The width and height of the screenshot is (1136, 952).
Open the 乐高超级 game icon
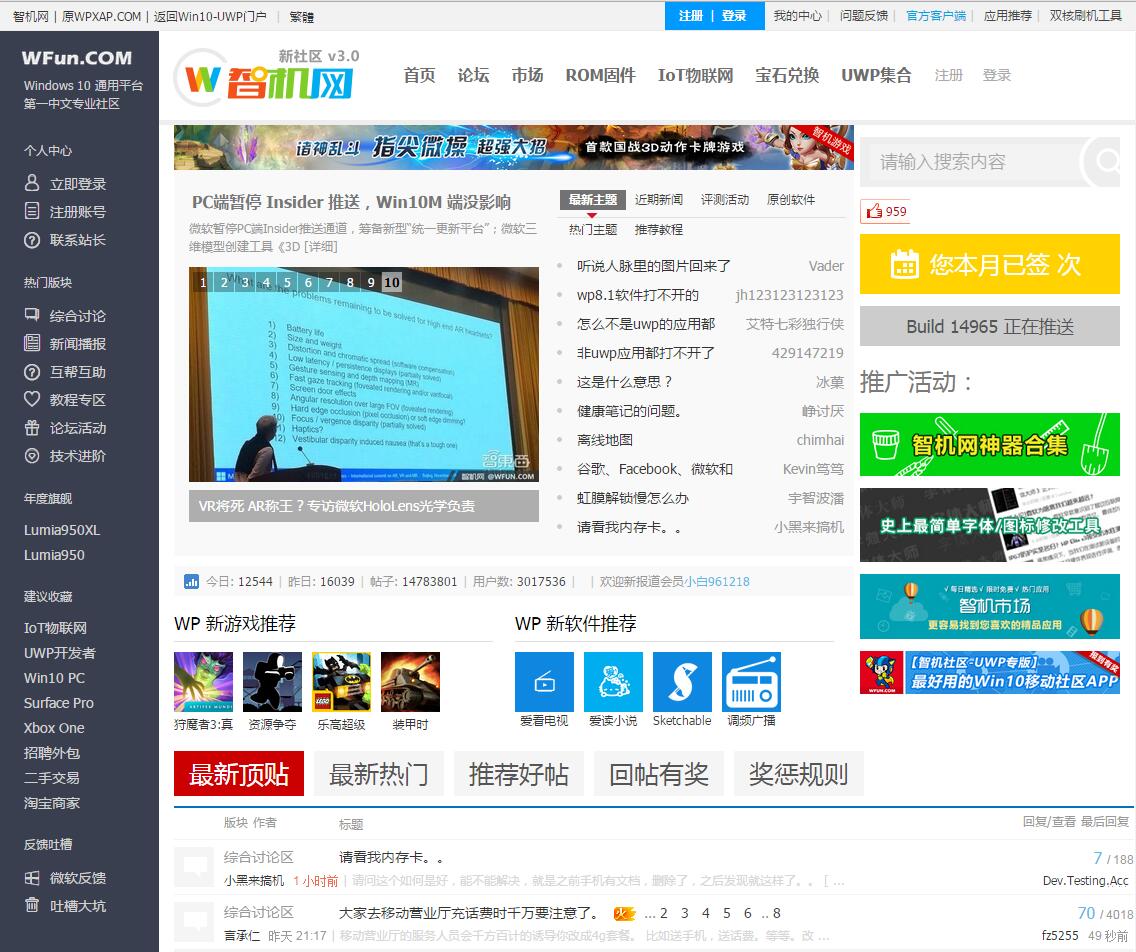(341, 682)
